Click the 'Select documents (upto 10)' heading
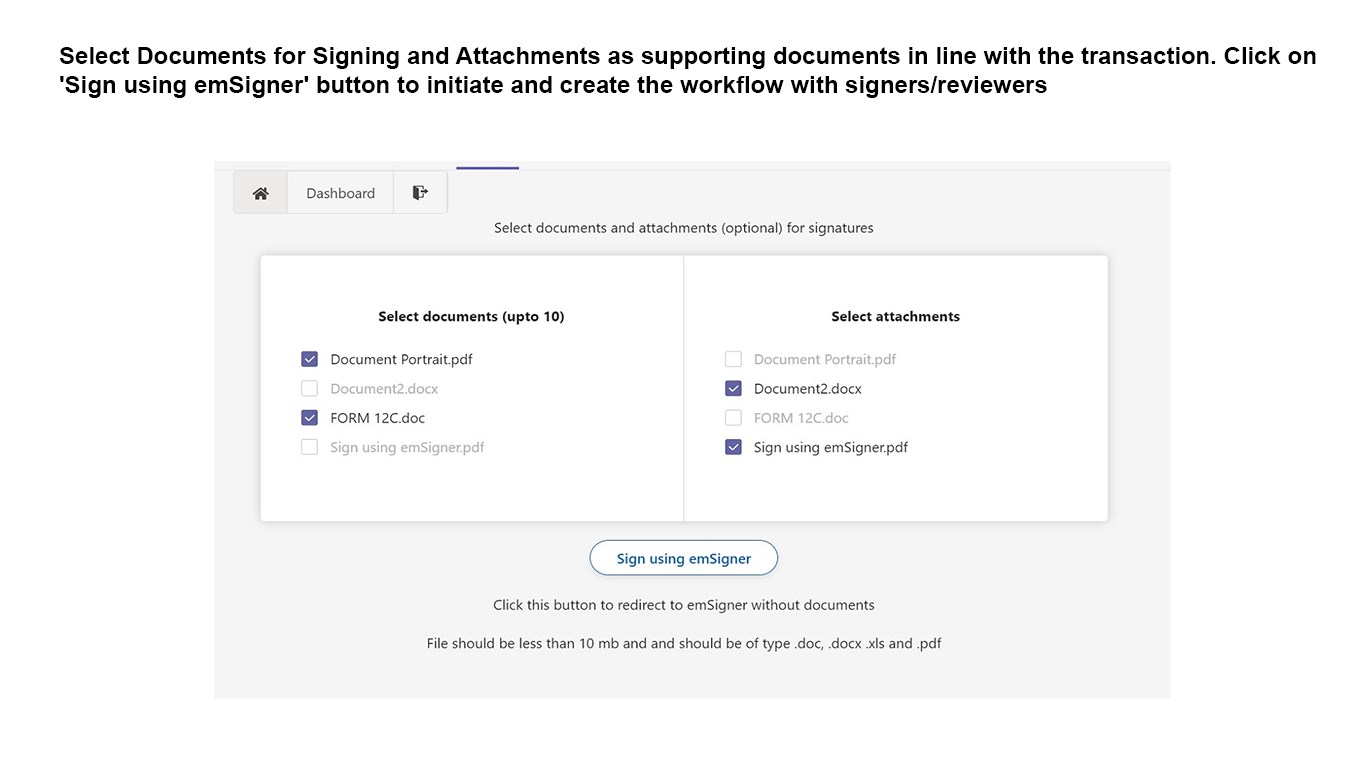 pyautogui.click(x=471, y=317)
